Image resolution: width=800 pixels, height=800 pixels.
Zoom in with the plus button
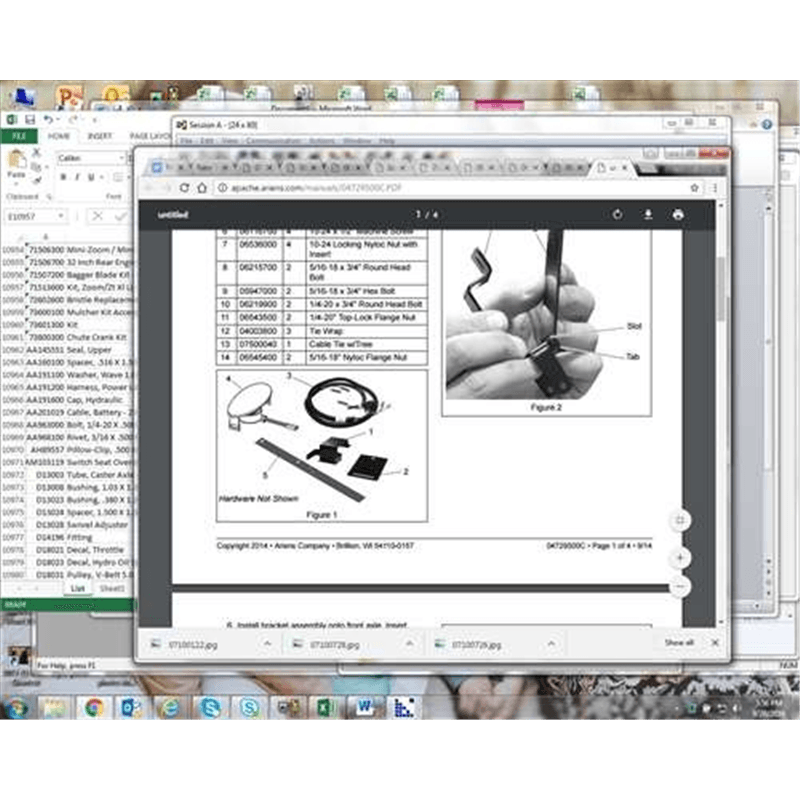click(680, 557)
